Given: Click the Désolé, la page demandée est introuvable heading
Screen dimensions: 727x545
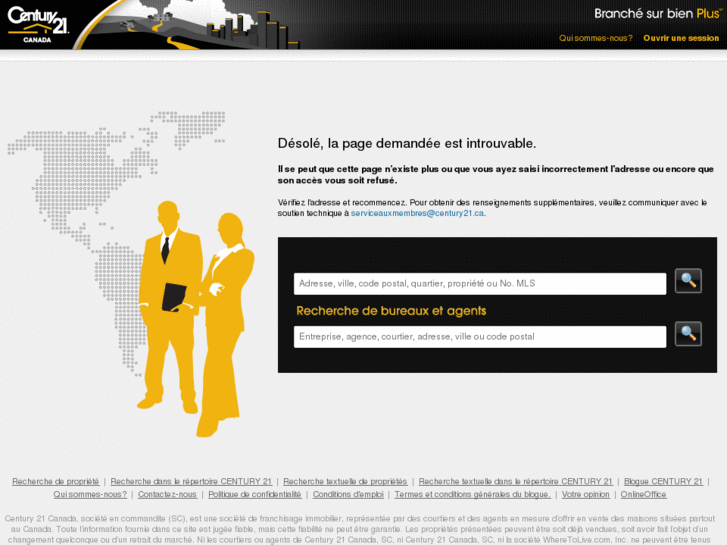Looking at the screenshot, I should [x=407, y=143].
